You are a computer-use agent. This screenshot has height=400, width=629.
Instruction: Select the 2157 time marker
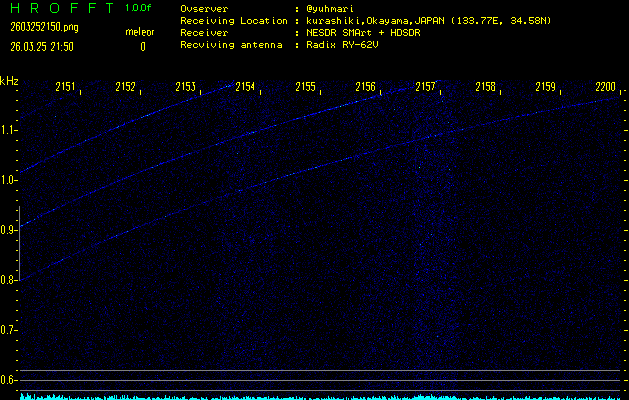coord(426,87)
